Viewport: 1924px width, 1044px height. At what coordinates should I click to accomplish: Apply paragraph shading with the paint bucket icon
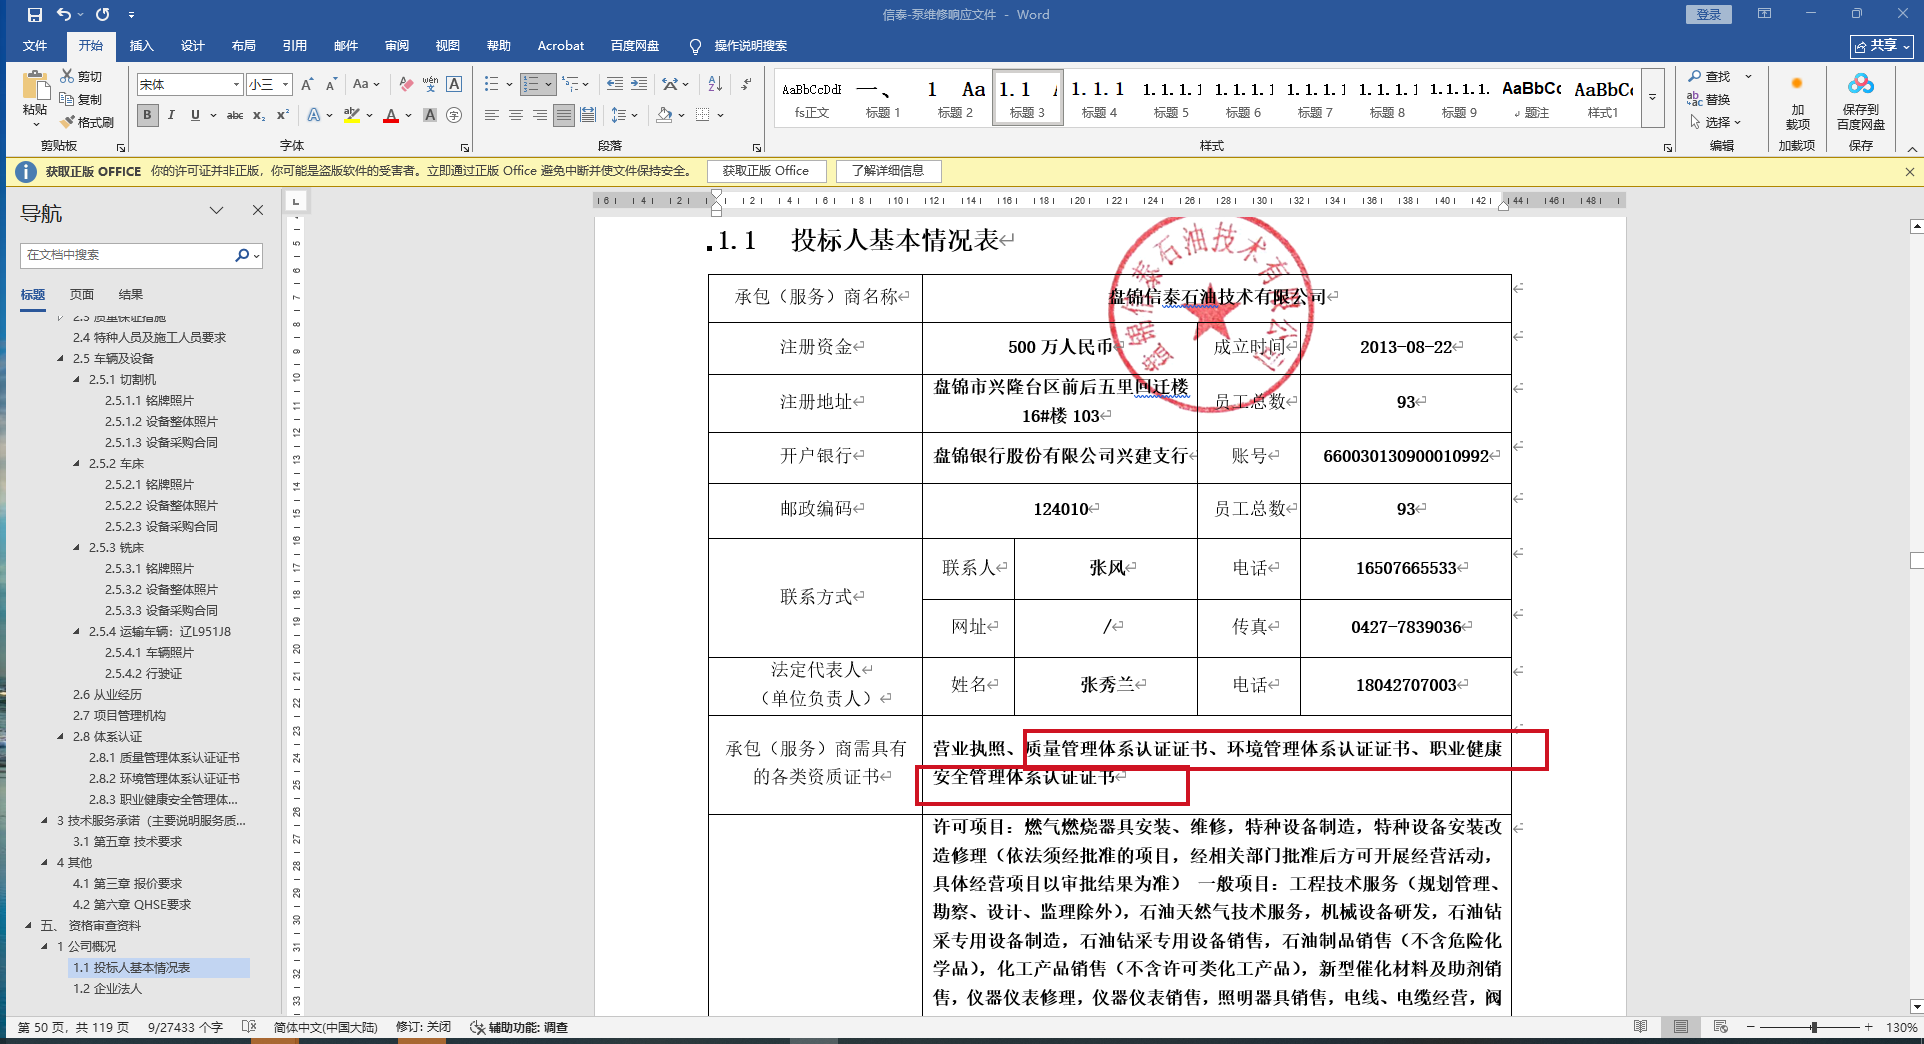tap(664, 115)
